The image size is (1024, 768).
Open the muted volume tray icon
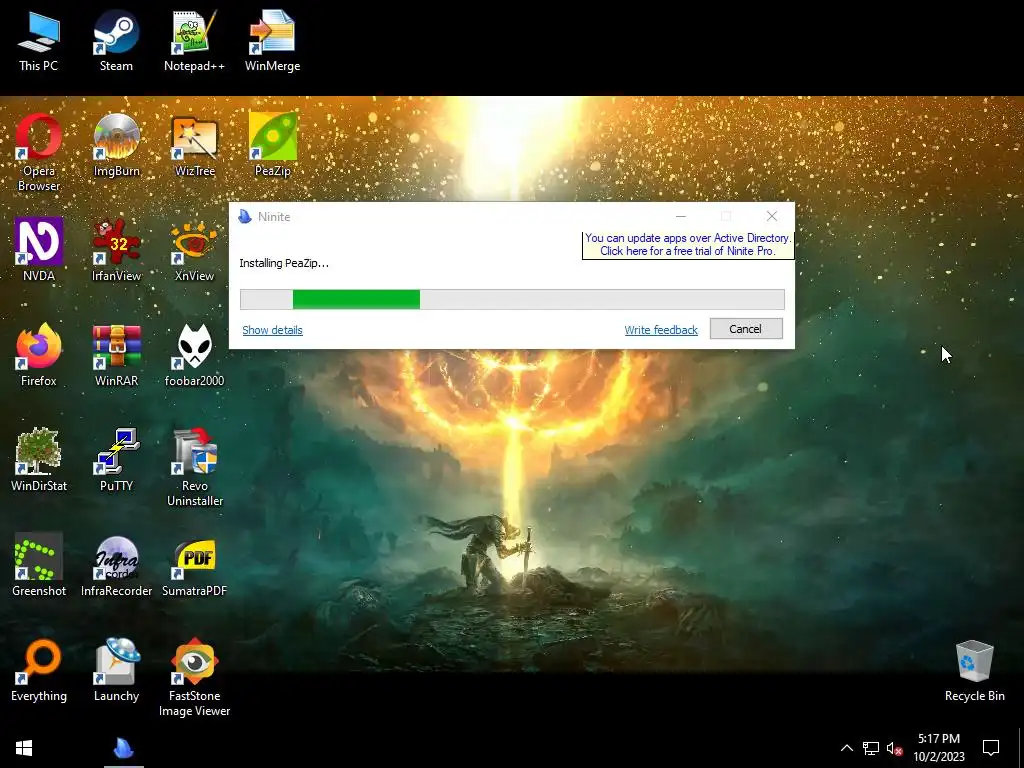[x=895, y=748]
